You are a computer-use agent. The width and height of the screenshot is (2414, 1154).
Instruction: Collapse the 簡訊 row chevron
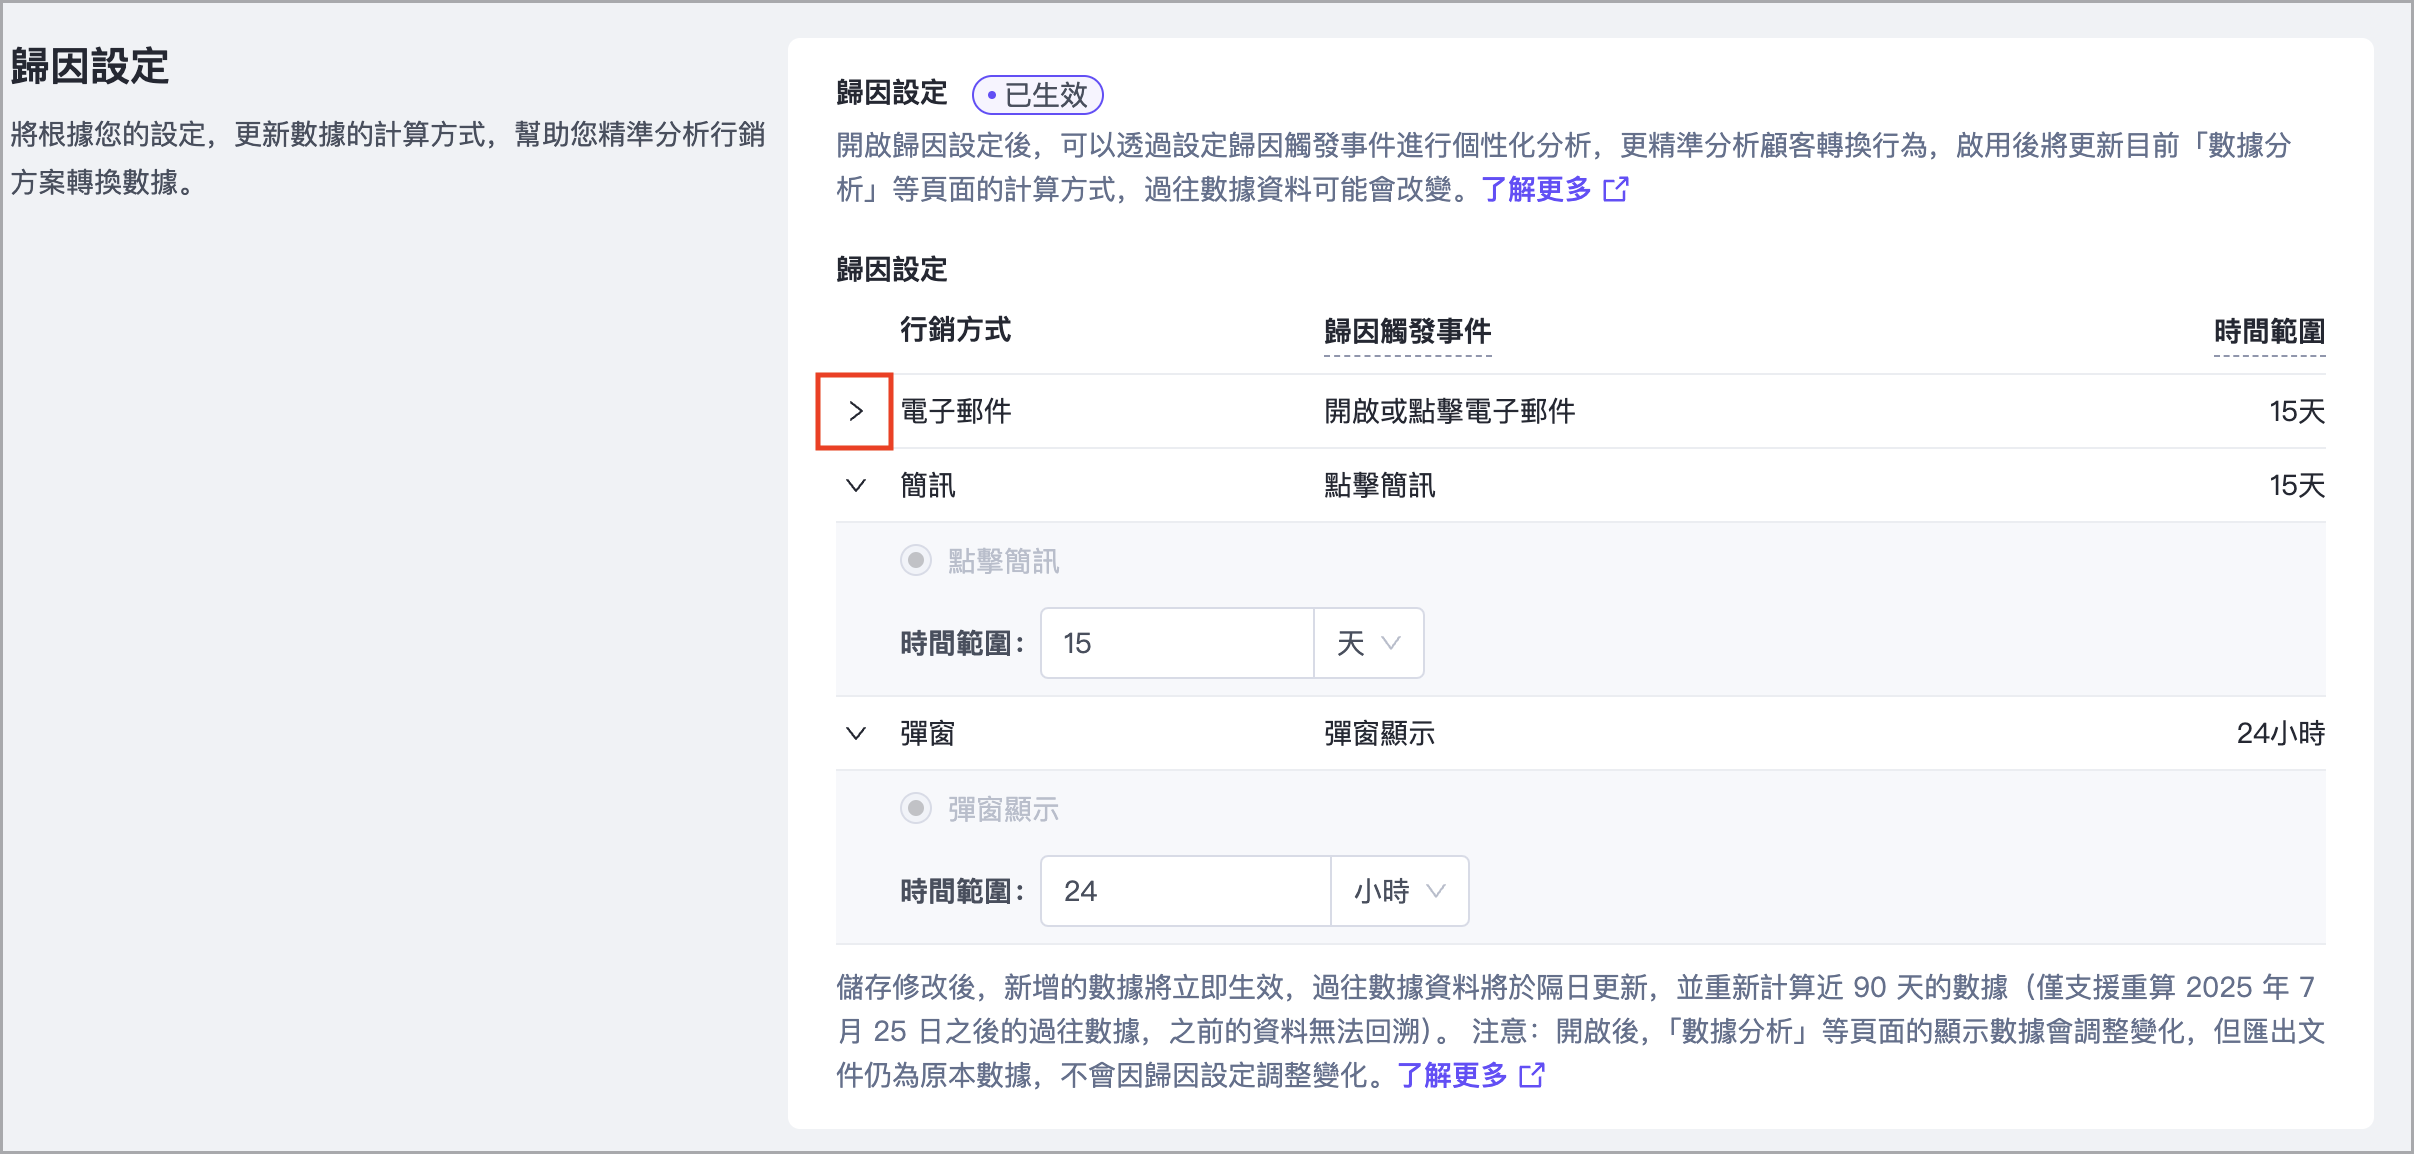coord(855,486)
